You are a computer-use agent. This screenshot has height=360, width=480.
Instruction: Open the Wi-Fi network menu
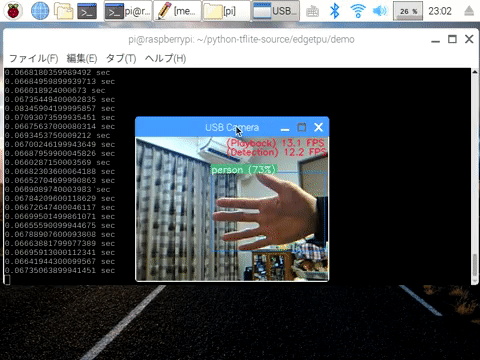pos(358,11)
